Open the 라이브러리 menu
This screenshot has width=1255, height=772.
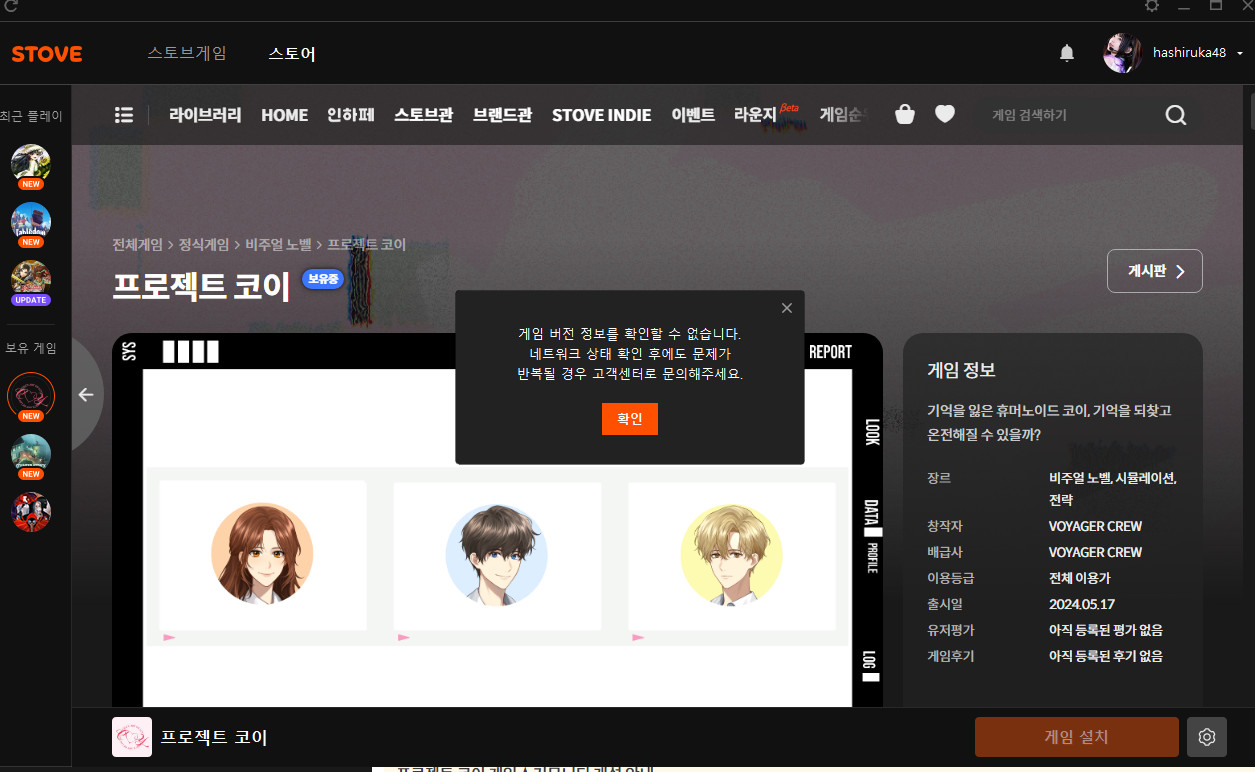(x=205, y=115)
